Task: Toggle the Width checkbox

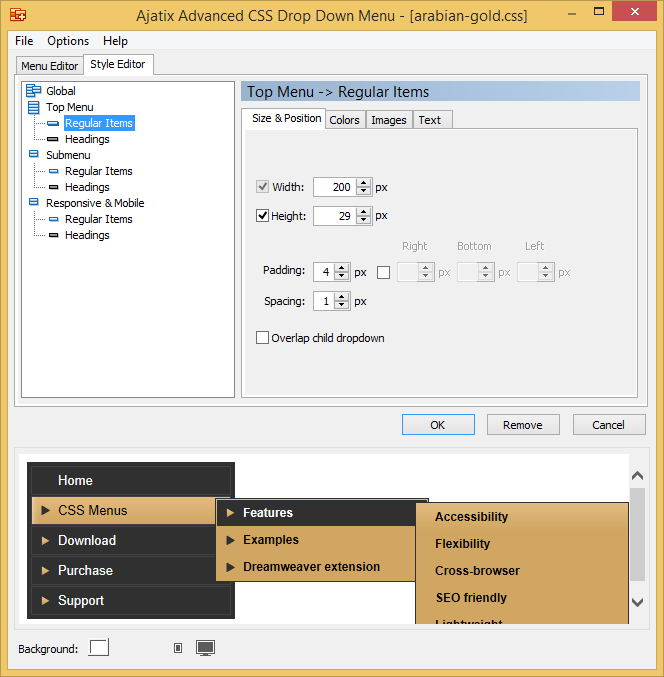Action: 262,187
